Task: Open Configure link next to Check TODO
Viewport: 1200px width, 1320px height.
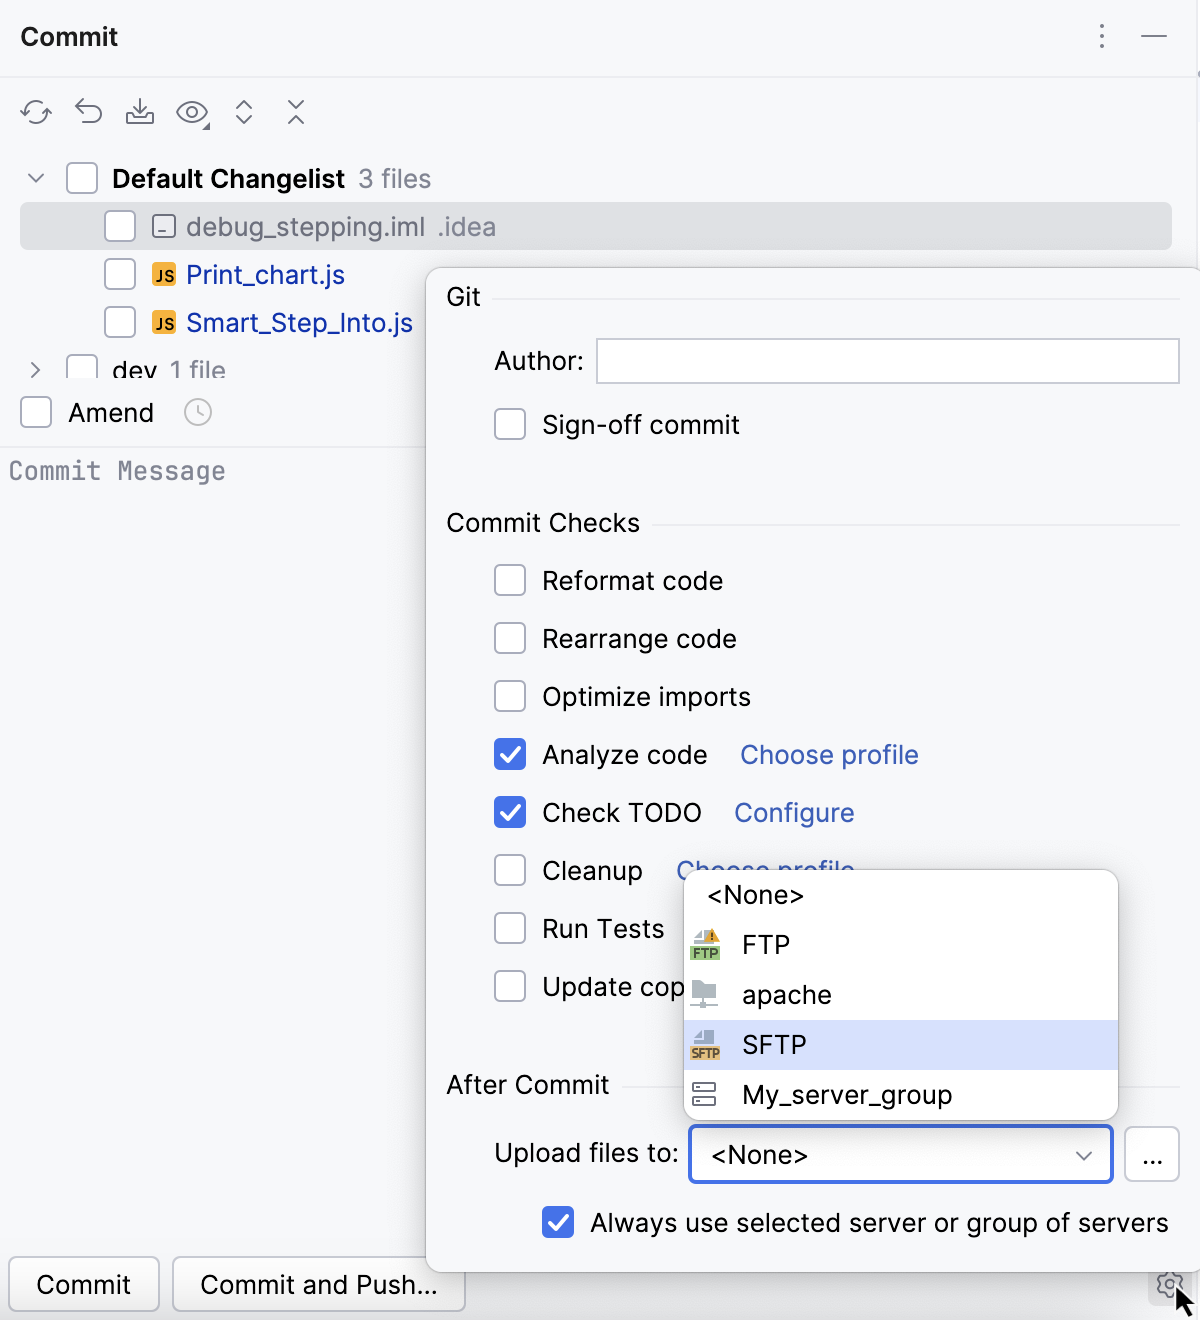Action: click(793, 812)
